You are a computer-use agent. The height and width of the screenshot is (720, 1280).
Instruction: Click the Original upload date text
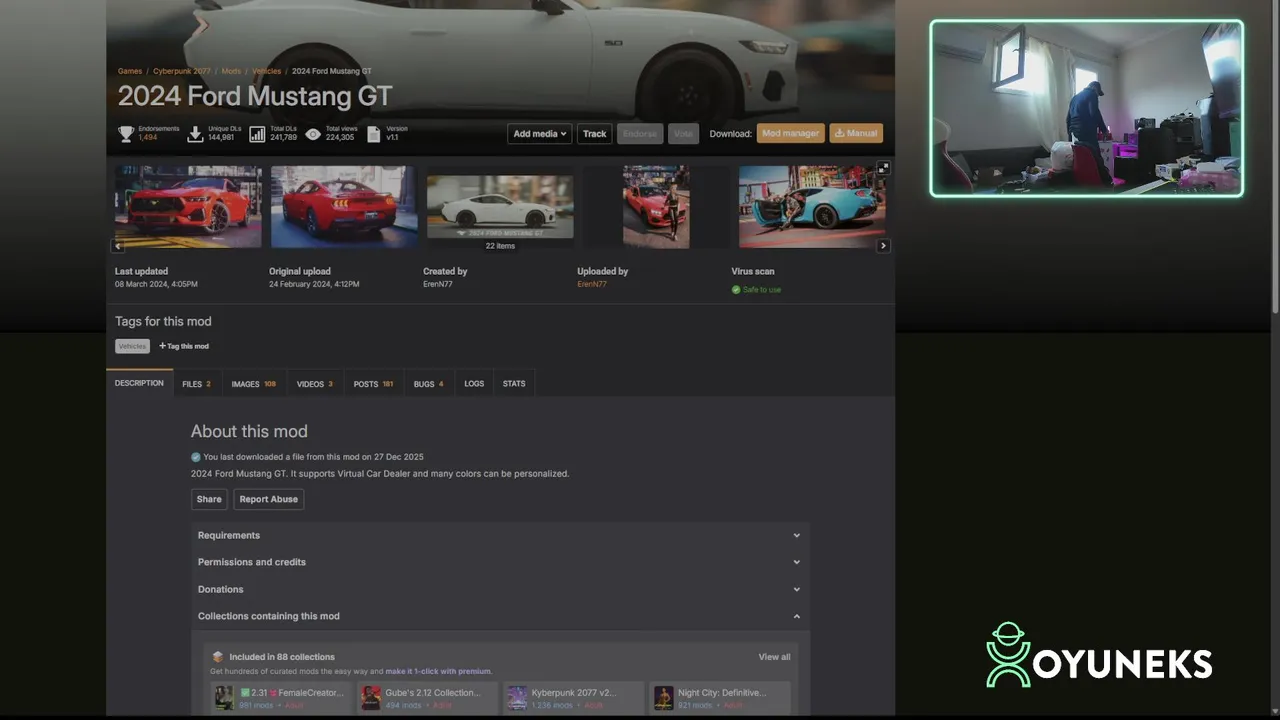[314, 284]
